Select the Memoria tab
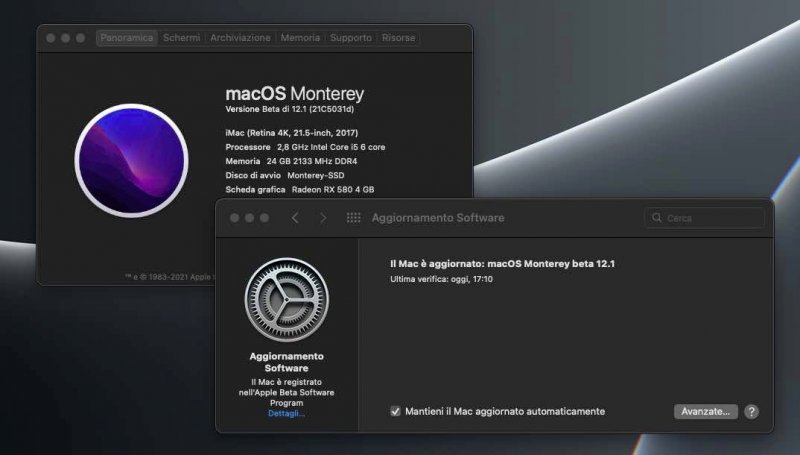Viewport: 800px width, 455px height. click(x=300, y=38)
